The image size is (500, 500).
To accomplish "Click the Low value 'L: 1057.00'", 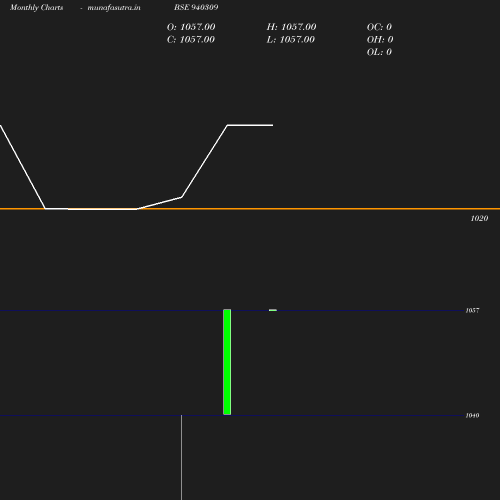I will (291, 40).
